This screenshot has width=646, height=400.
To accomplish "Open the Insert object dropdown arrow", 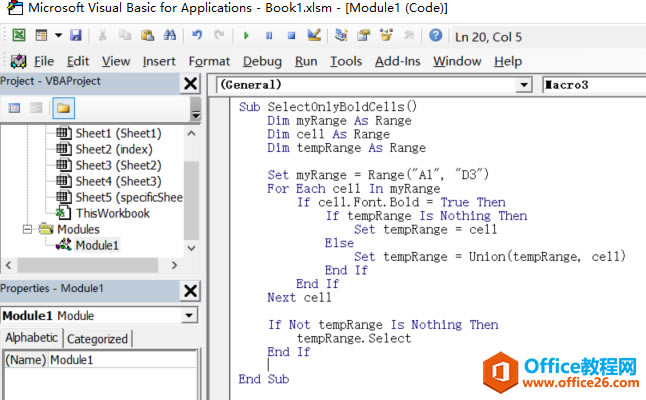I will 58,35.
